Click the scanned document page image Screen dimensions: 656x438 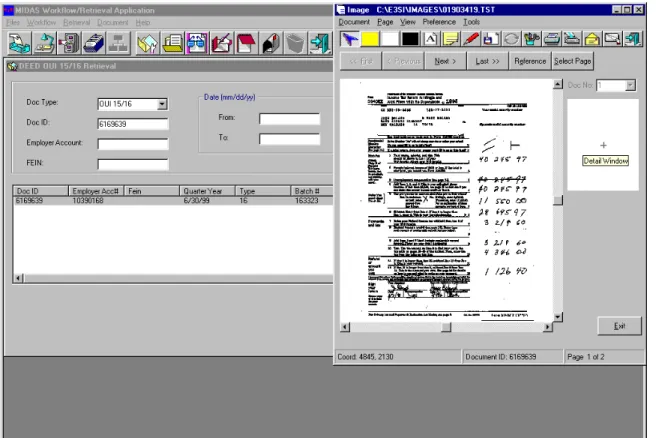(446, 200)
